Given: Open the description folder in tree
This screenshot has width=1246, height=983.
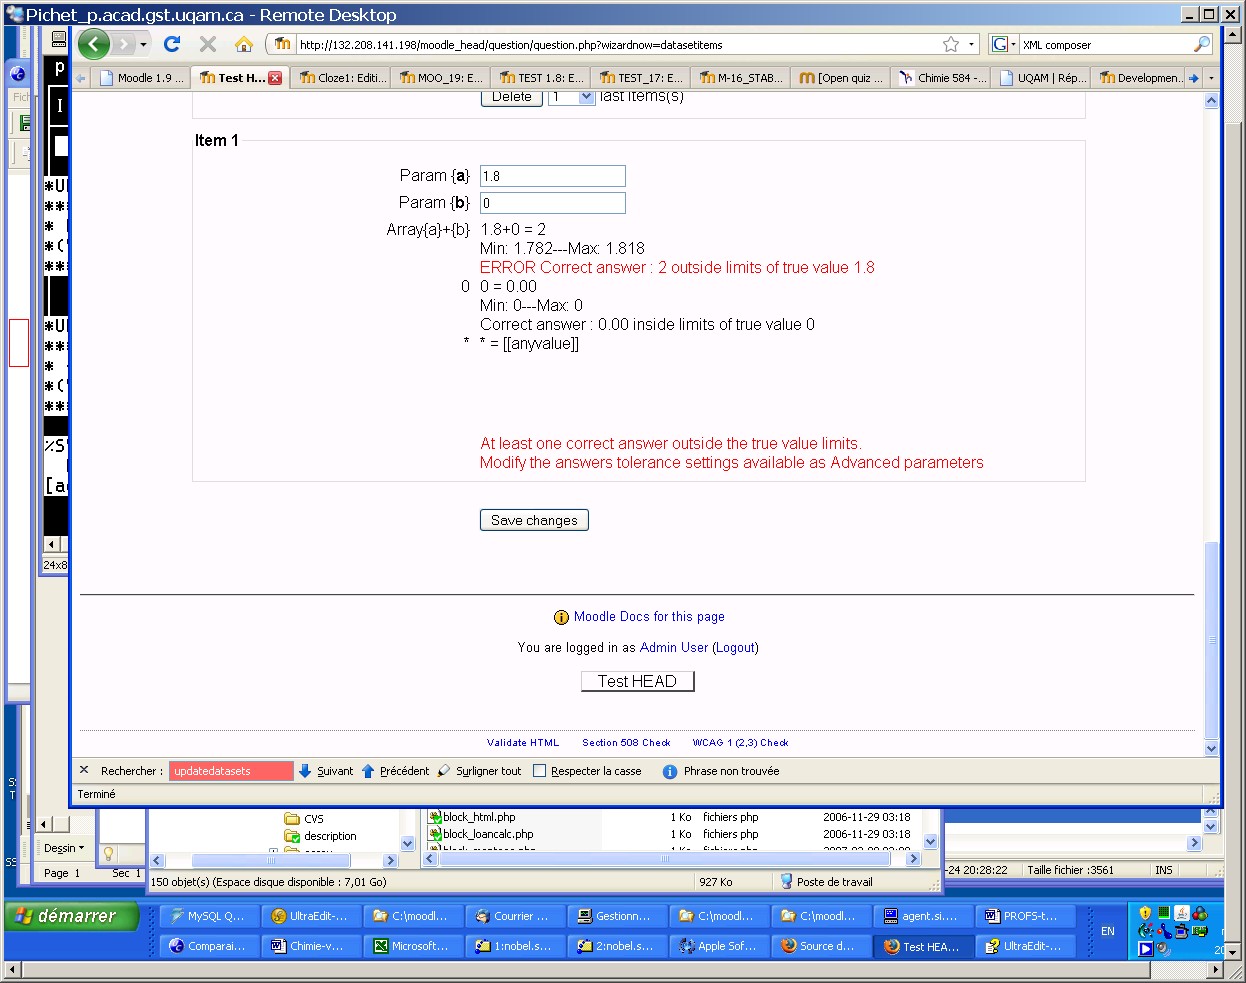Looking at the screenshot, I should click(320, 836).
